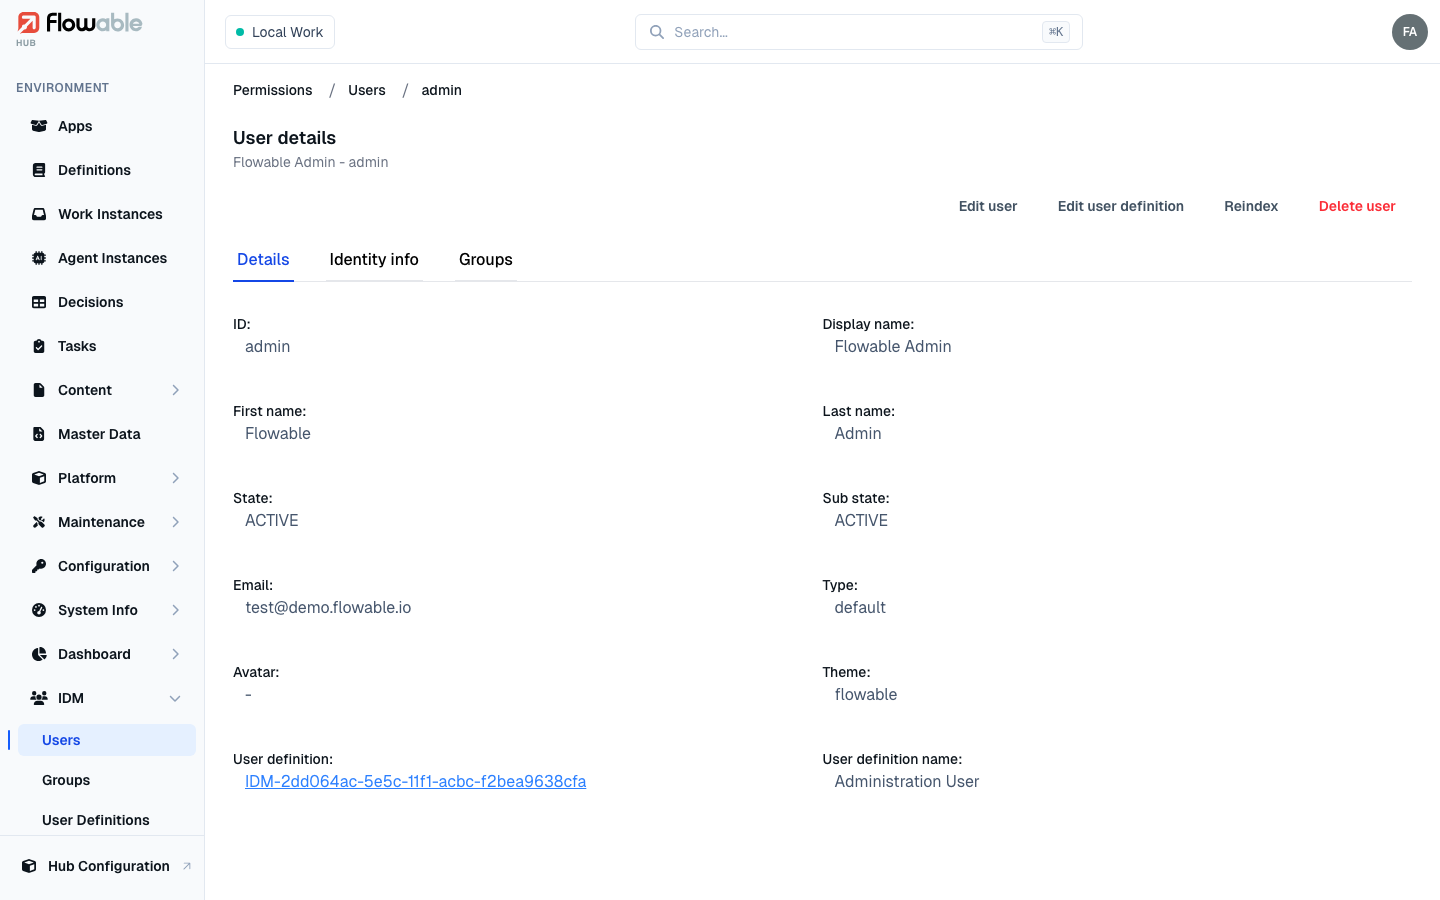Click the search magnifier icon
Screen dimensions: 1440x900
click(x=657, y=32)
